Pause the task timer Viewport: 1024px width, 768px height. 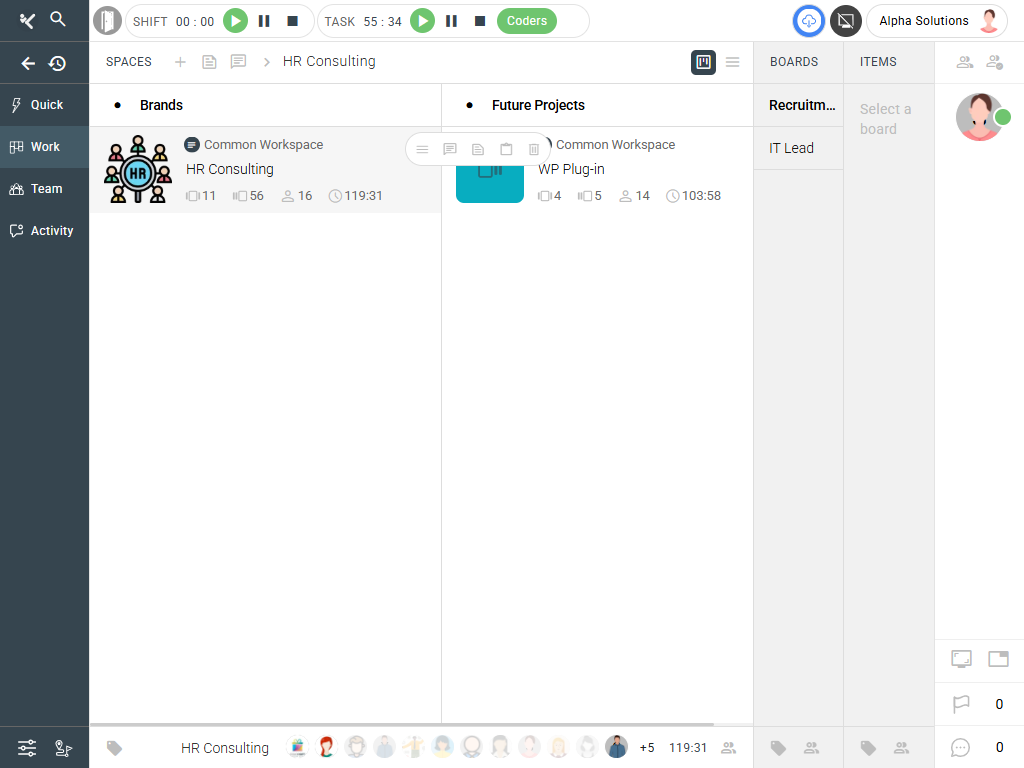451,21
